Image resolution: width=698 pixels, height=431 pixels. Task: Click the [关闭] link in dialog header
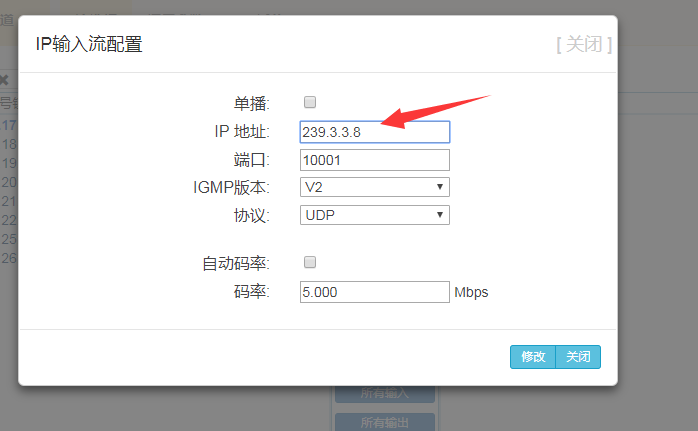click(x=583, y=45)
